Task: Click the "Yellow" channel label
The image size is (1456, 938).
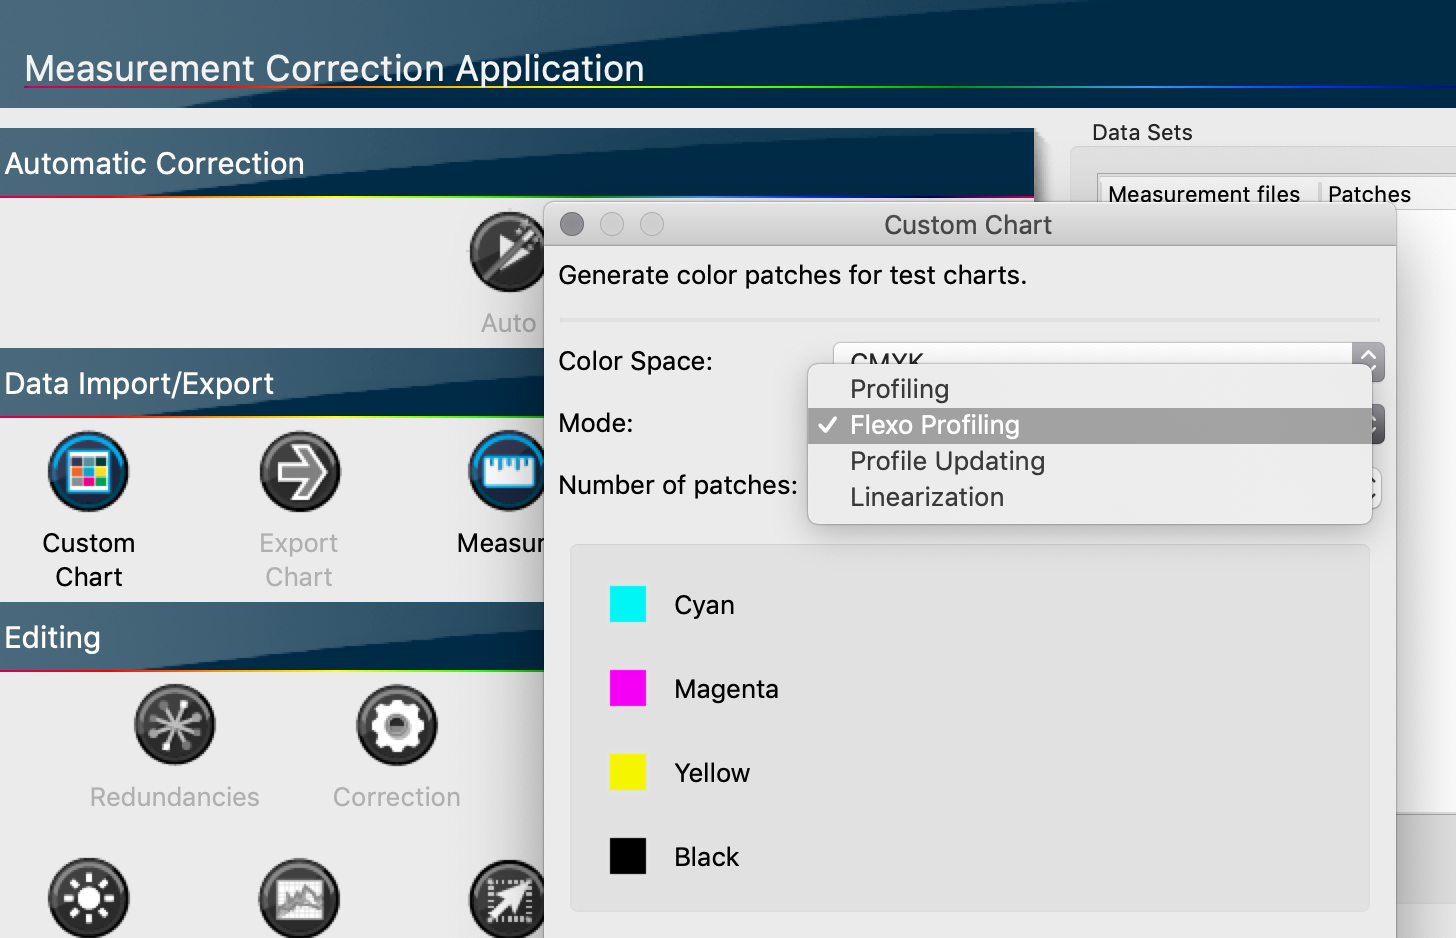Action: point(712,773)
